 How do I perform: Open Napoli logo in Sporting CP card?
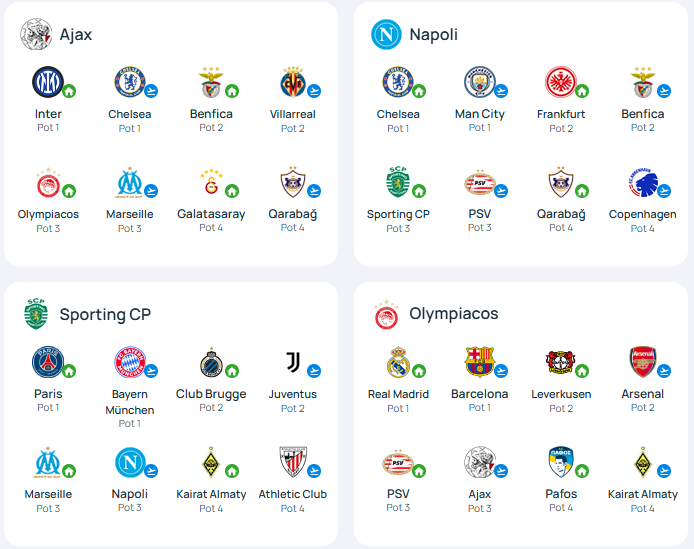coord(130,462)
